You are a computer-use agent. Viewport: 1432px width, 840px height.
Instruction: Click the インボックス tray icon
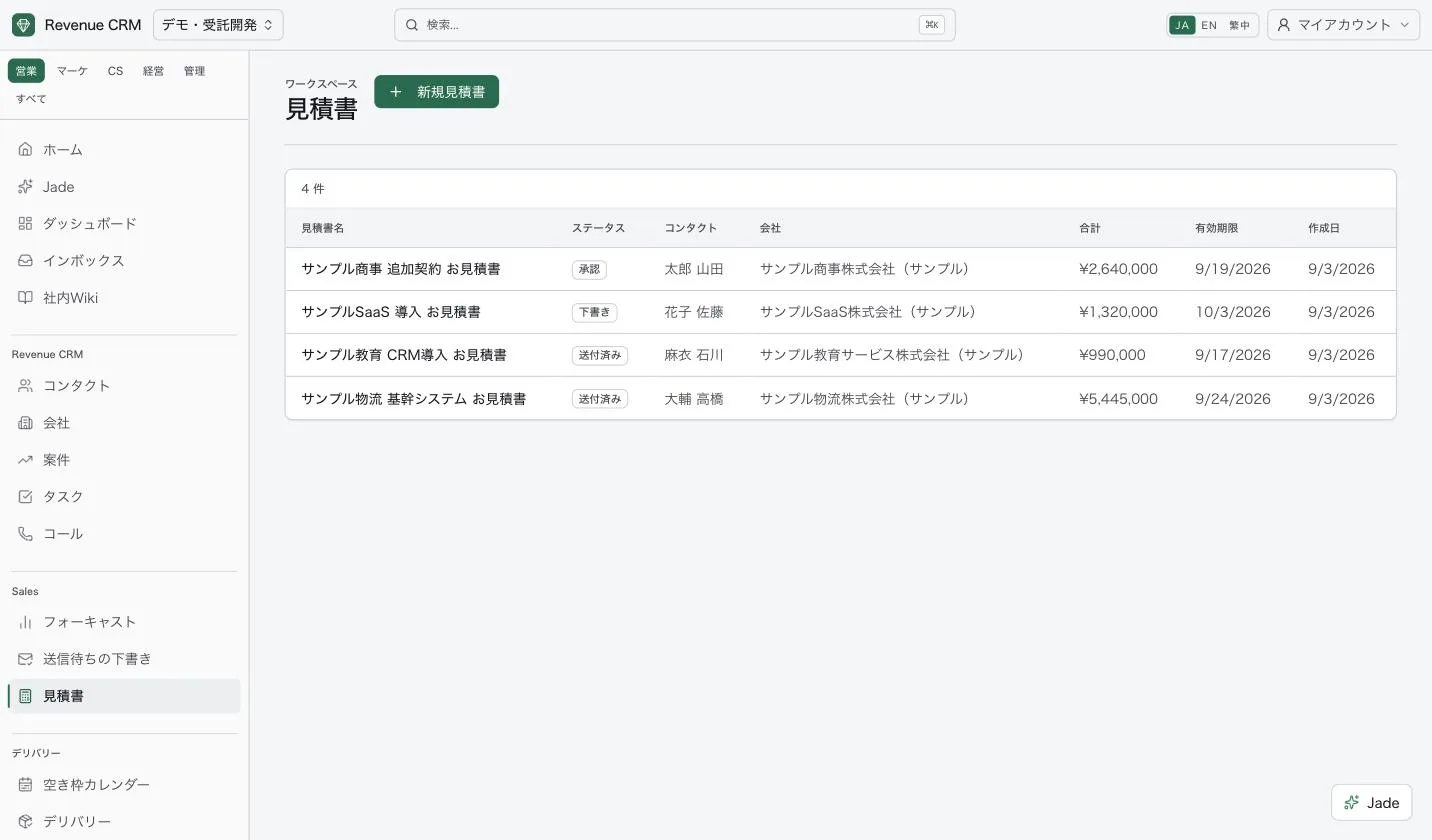point(26,261)
